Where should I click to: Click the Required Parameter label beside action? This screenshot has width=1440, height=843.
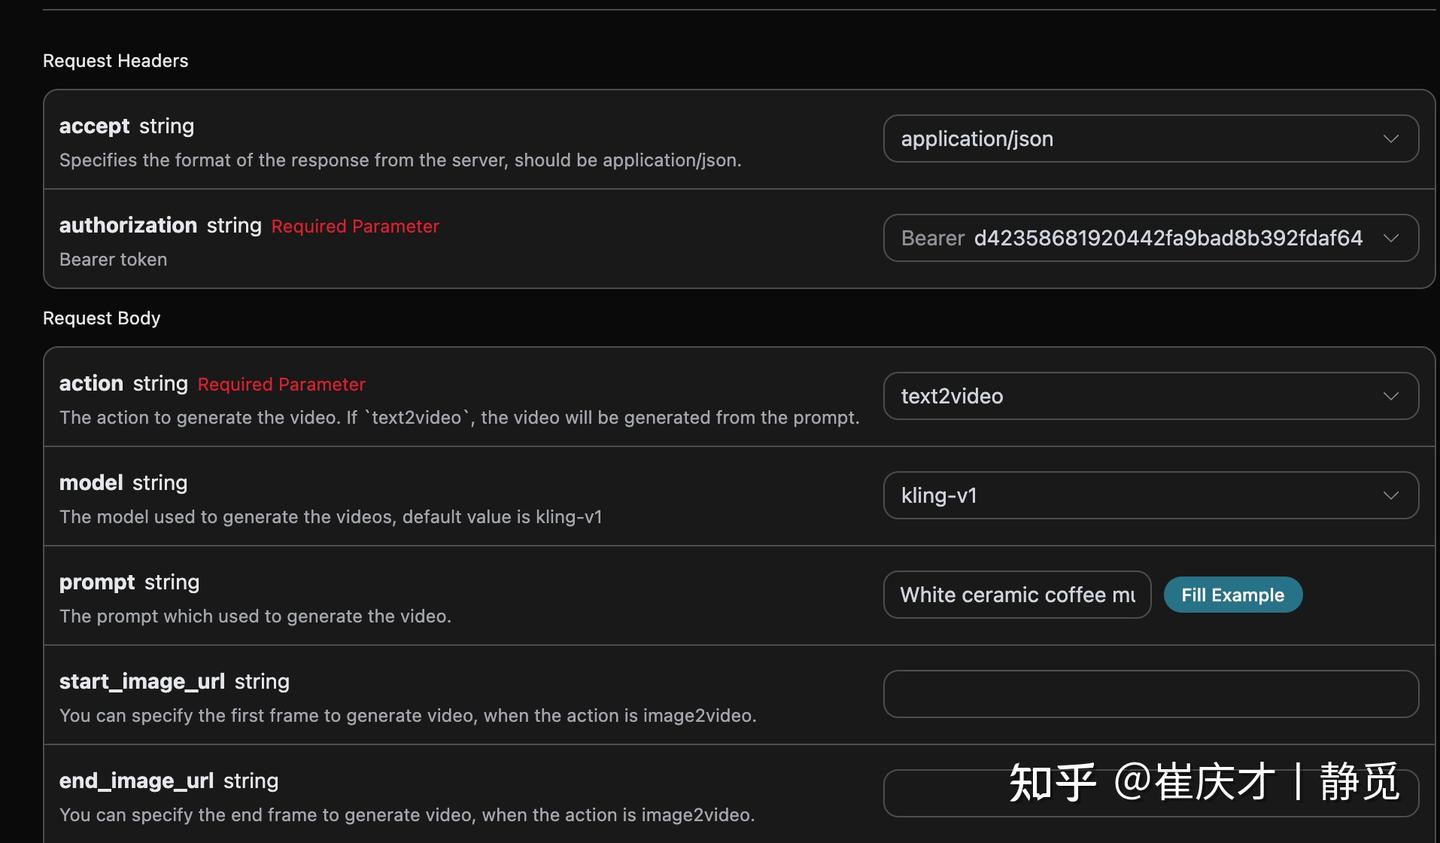click(281, 384)
